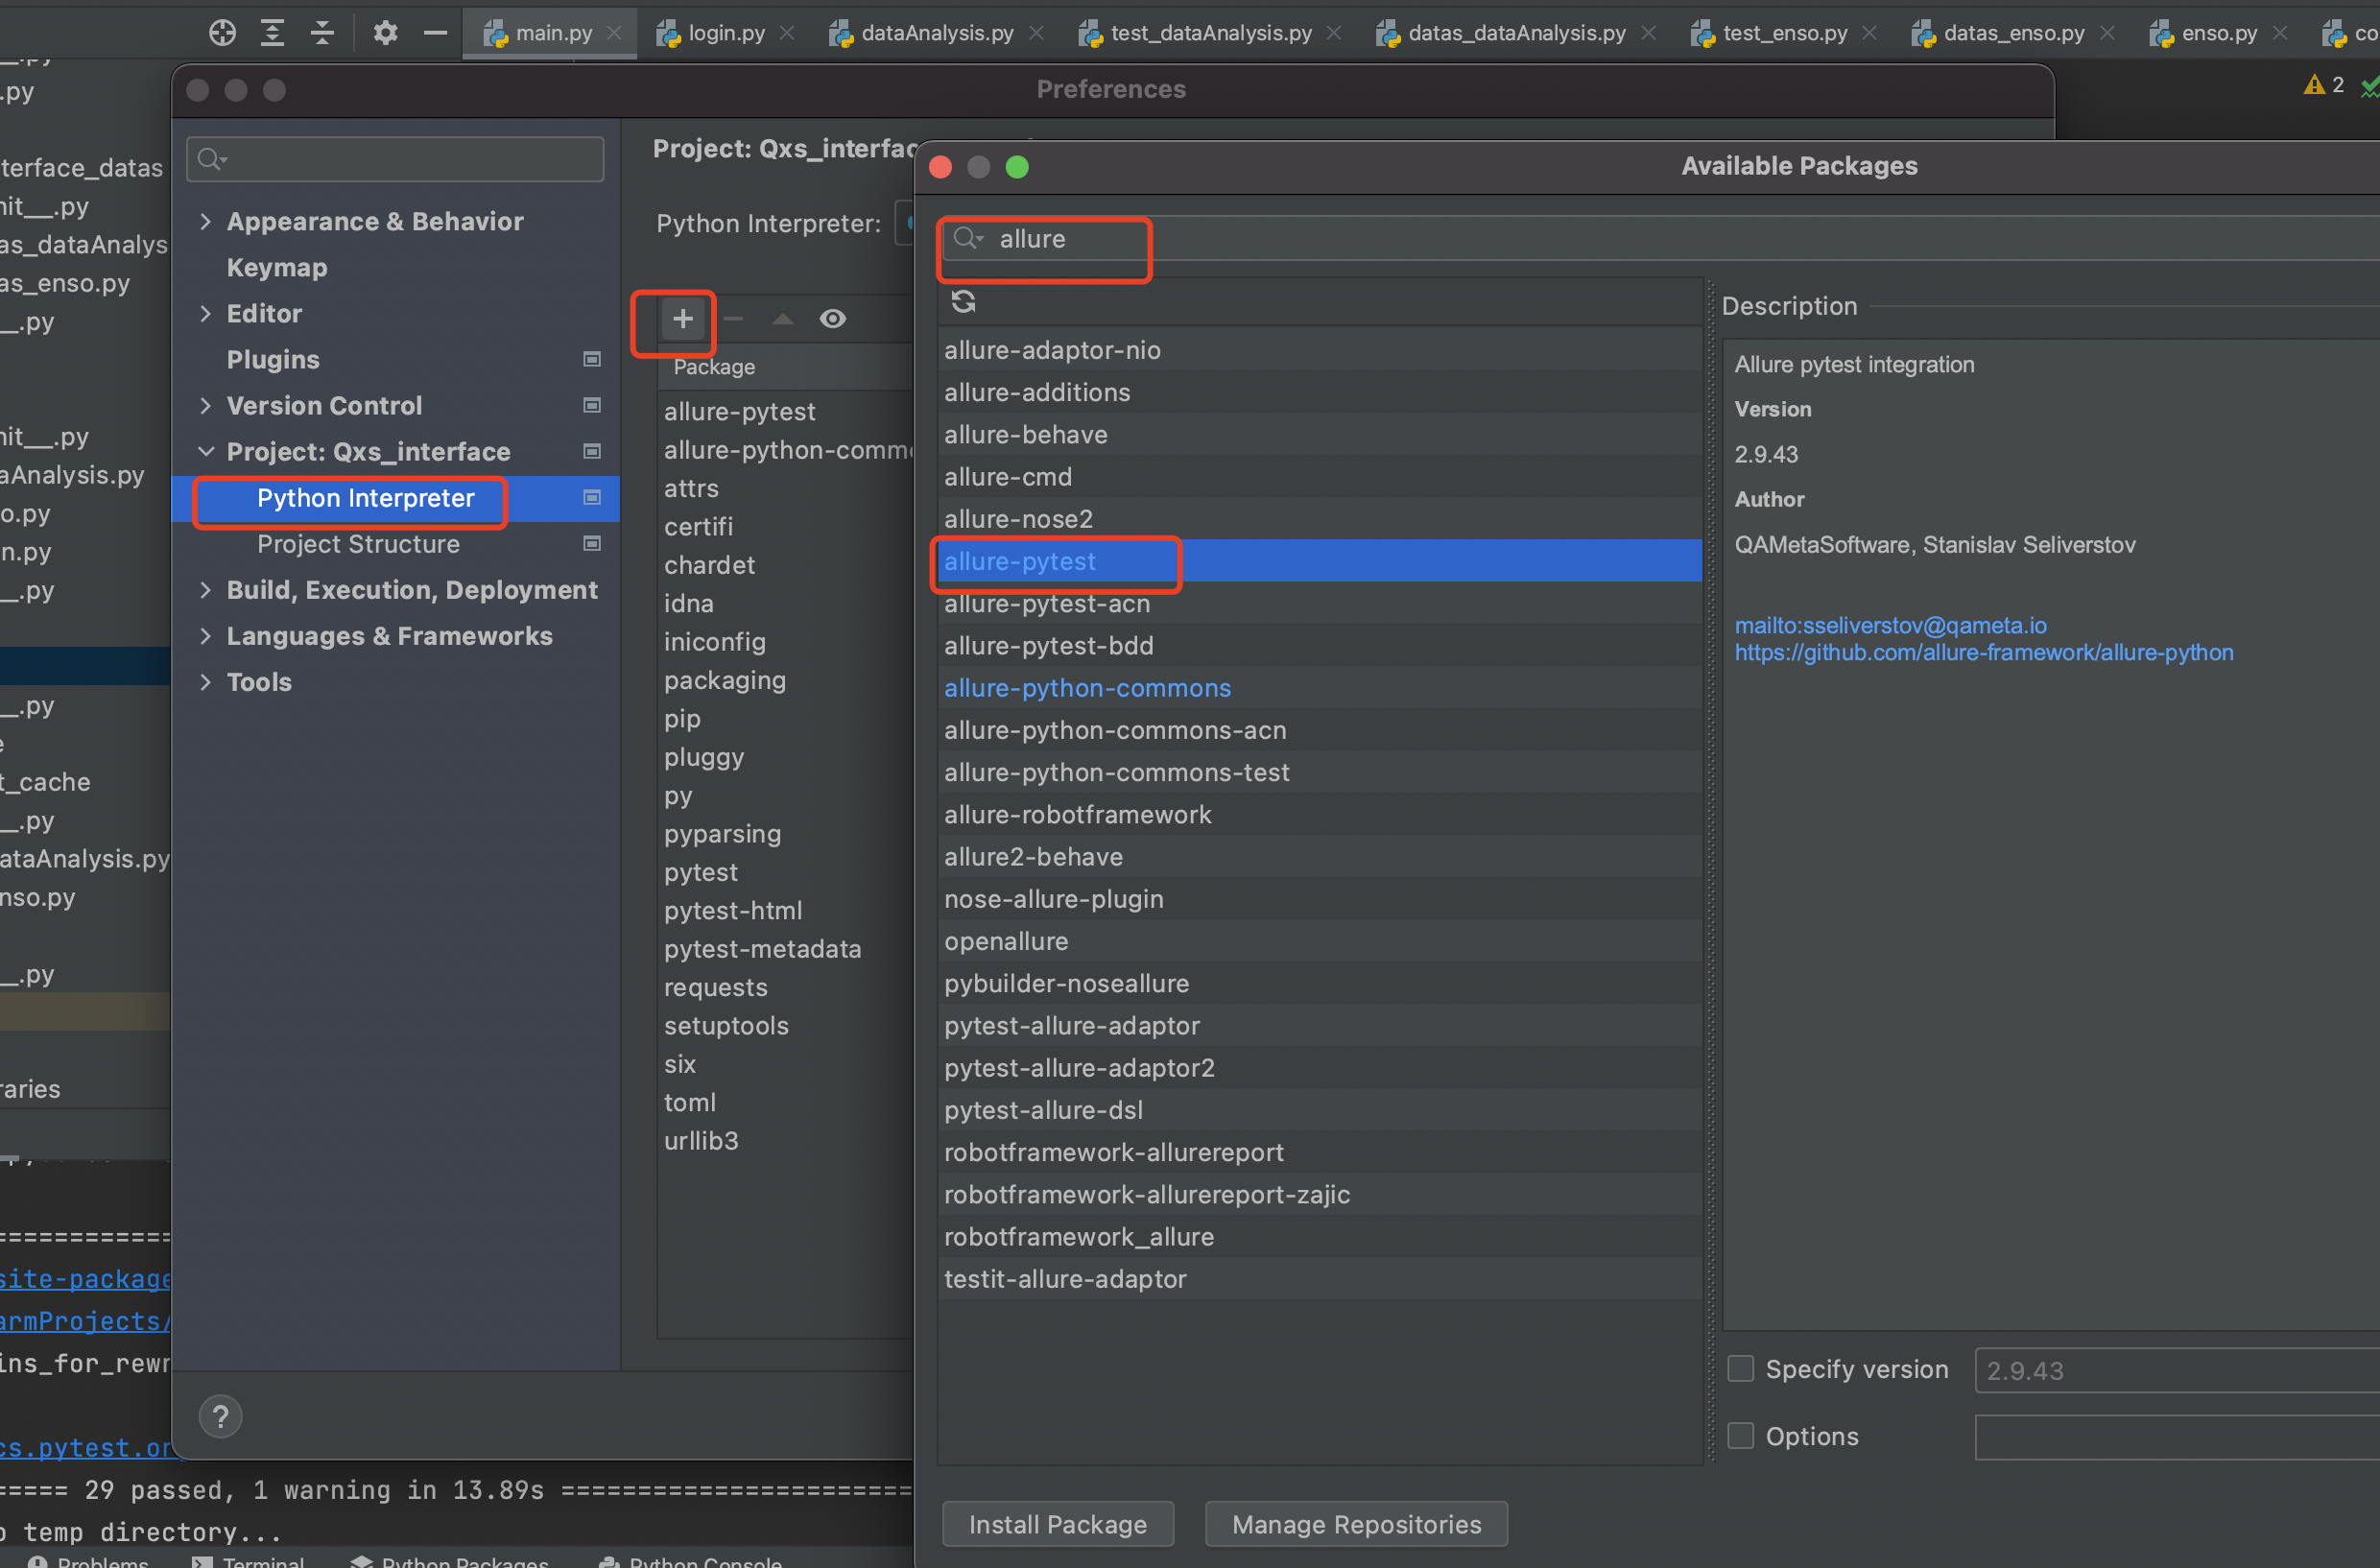Expand Build, Execution, Deployment section

pyautogui.click(x=206, y=589)
